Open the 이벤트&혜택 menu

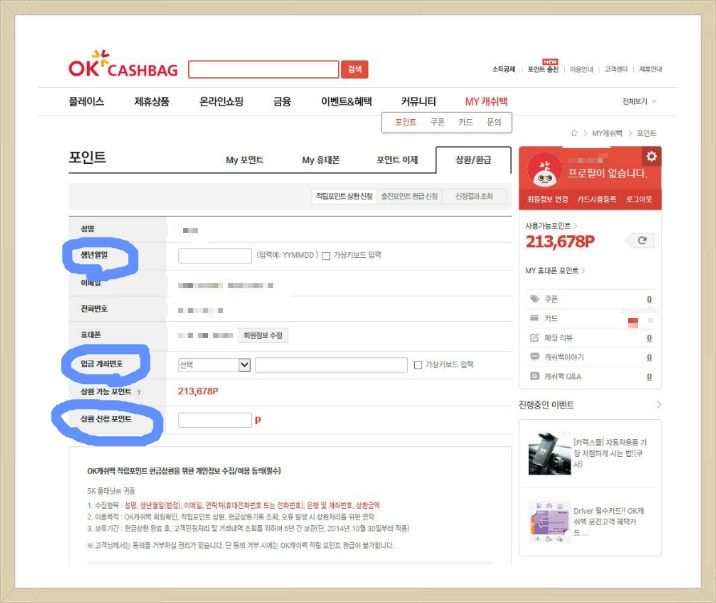346,101
